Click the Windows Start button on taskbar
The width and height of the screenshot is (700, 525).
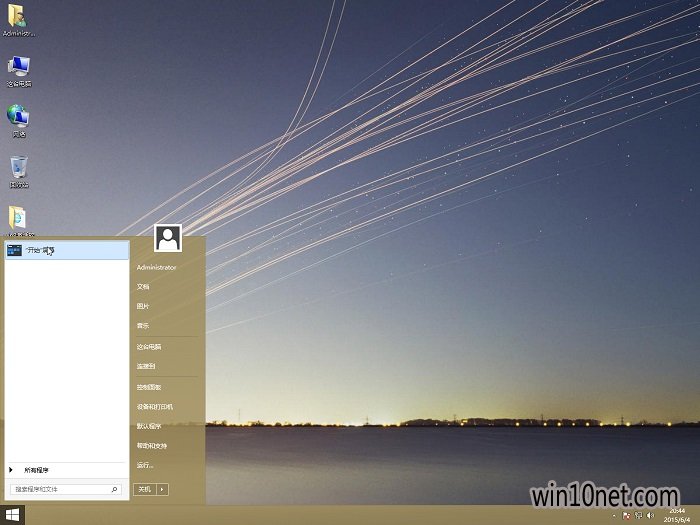coord(12,515)
